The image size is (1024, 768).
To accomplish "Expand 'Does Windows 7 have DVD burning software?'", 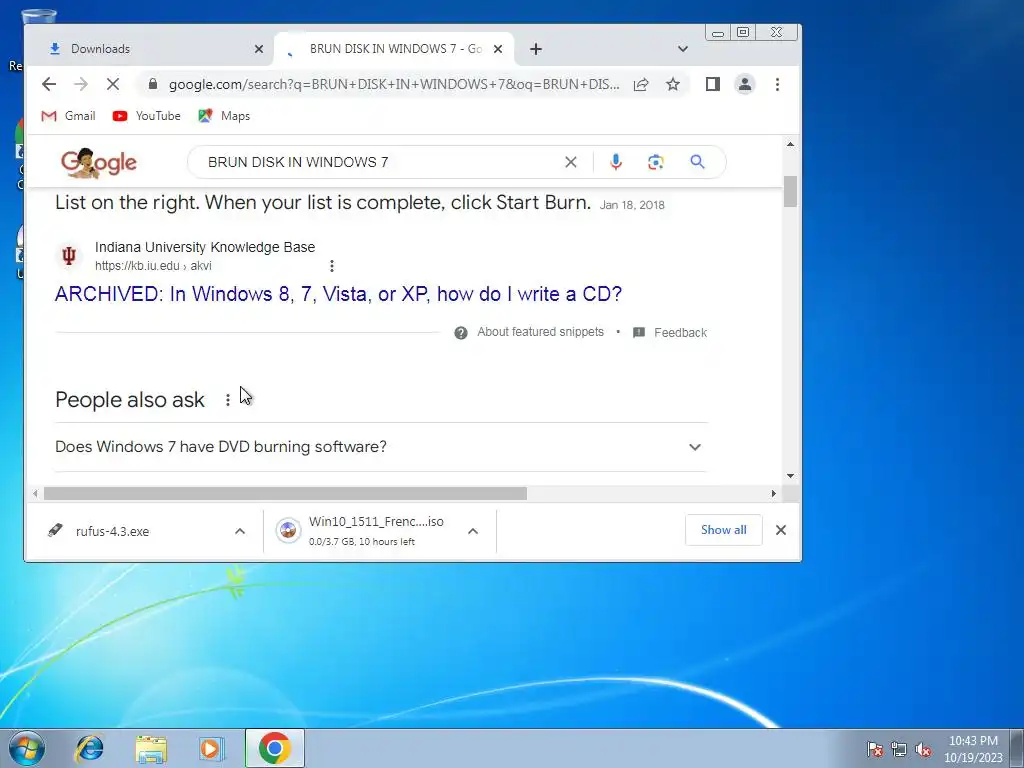I will [381, 447].
